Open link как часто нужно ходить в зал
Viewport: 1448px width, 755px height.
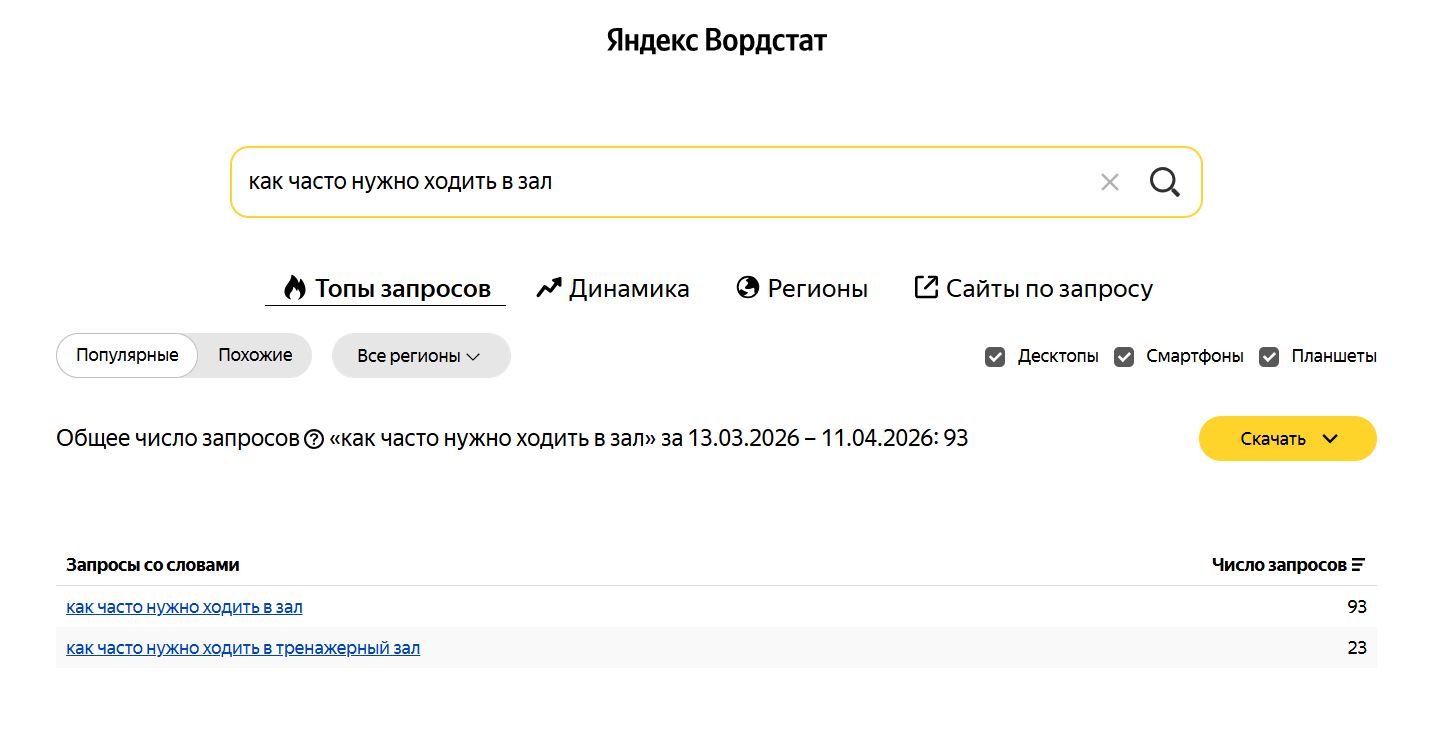pos(184,607)
